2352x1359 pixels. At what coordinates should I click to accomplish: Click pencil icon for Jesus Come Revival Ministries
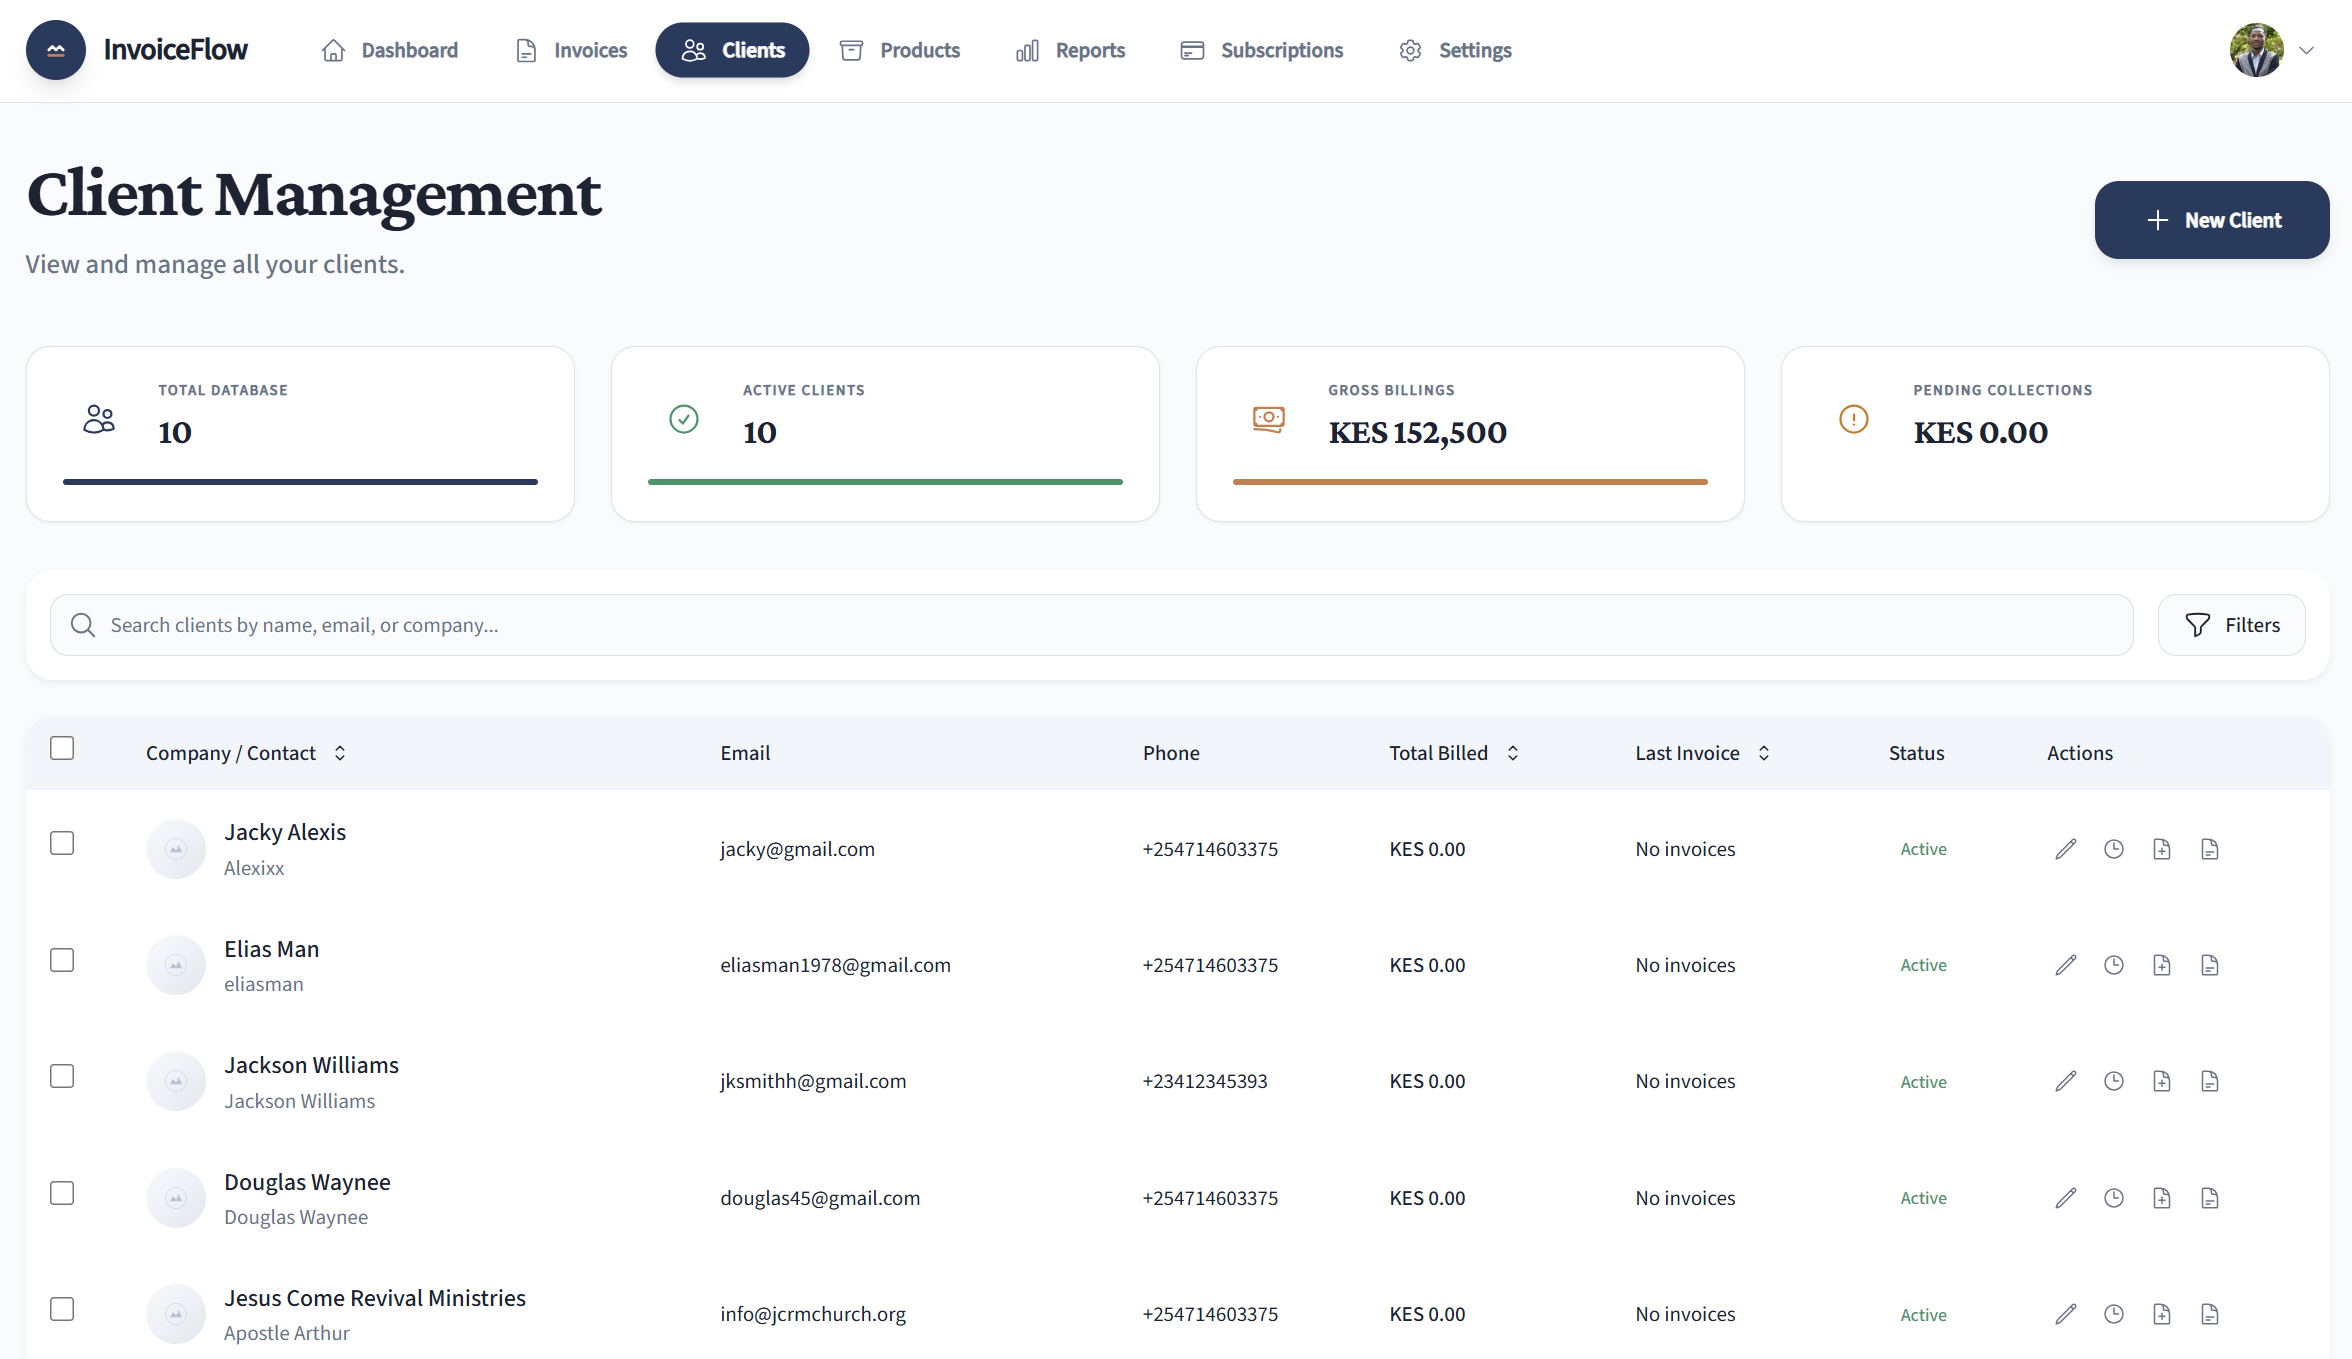point(2066,1314)
